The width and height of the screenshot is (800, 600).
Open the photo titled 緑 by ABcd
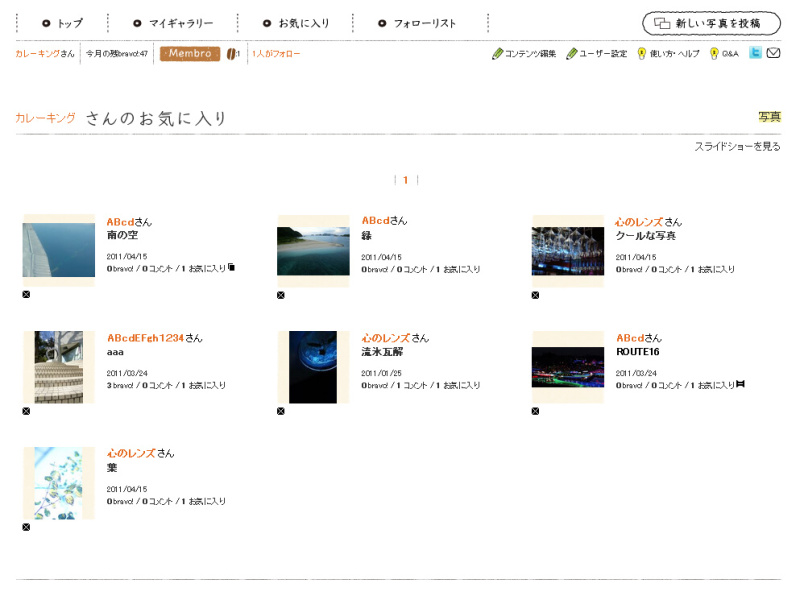[365, 235]
